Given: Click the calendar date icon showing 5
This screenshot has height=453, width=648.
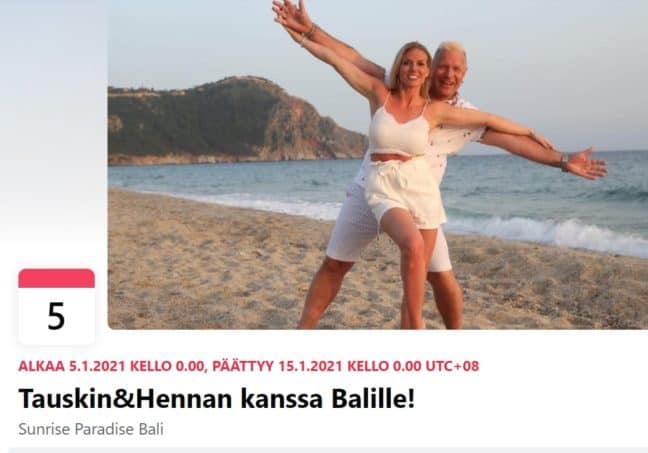Looking at the screenshot, I should [56, 306].
